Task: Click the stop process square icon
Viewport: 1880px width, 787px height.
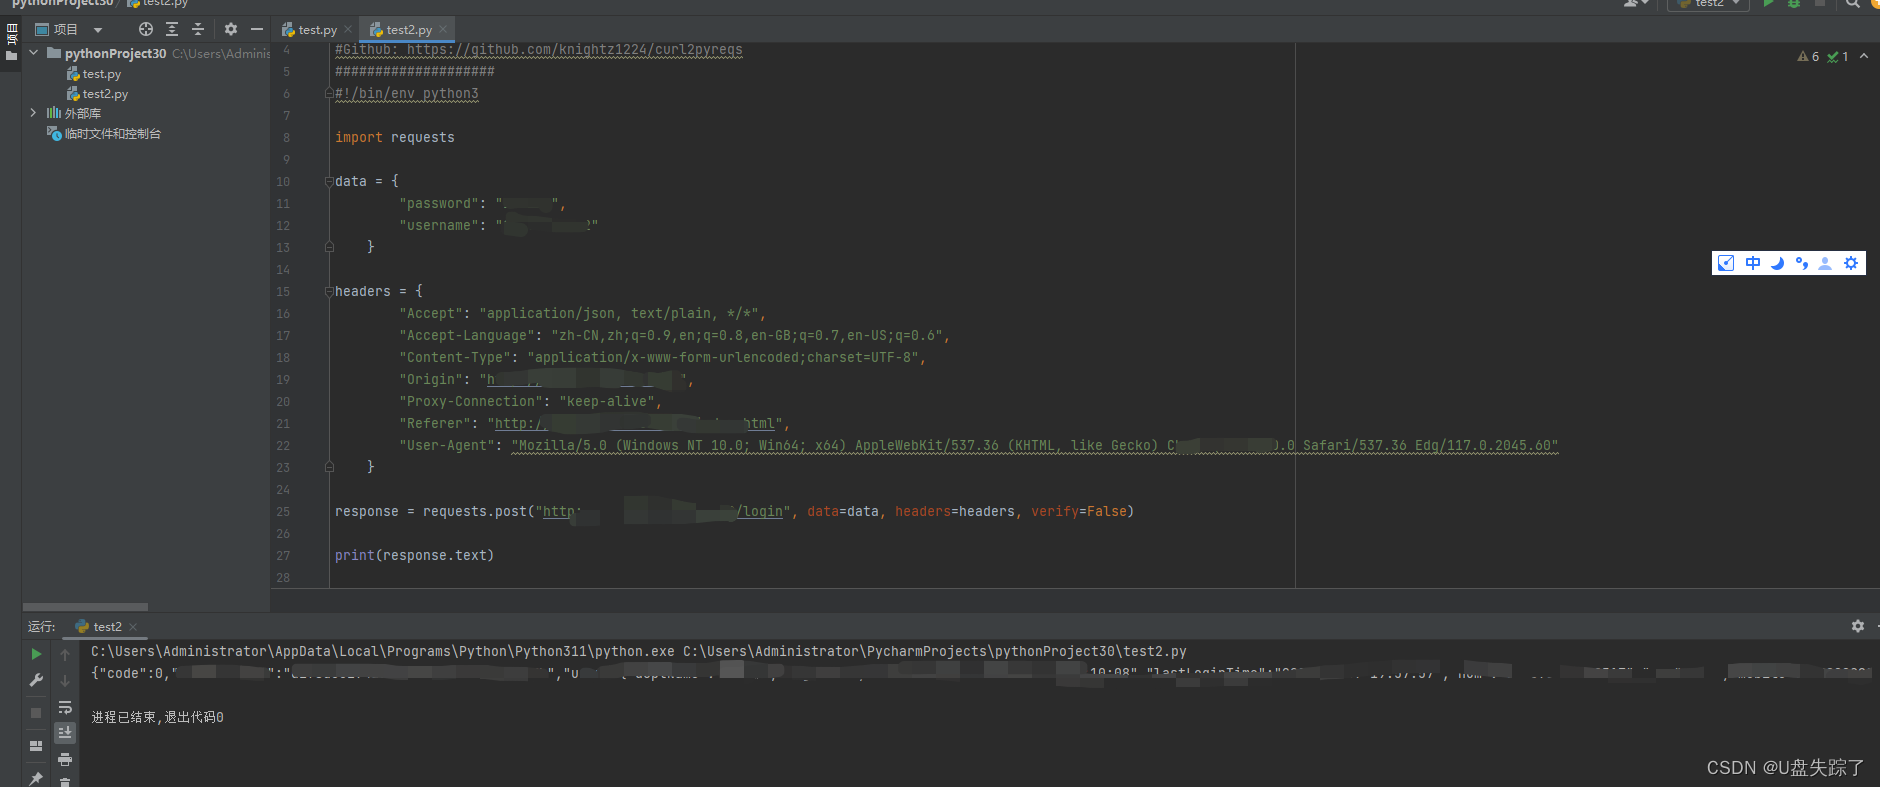Action: point(36,713)
